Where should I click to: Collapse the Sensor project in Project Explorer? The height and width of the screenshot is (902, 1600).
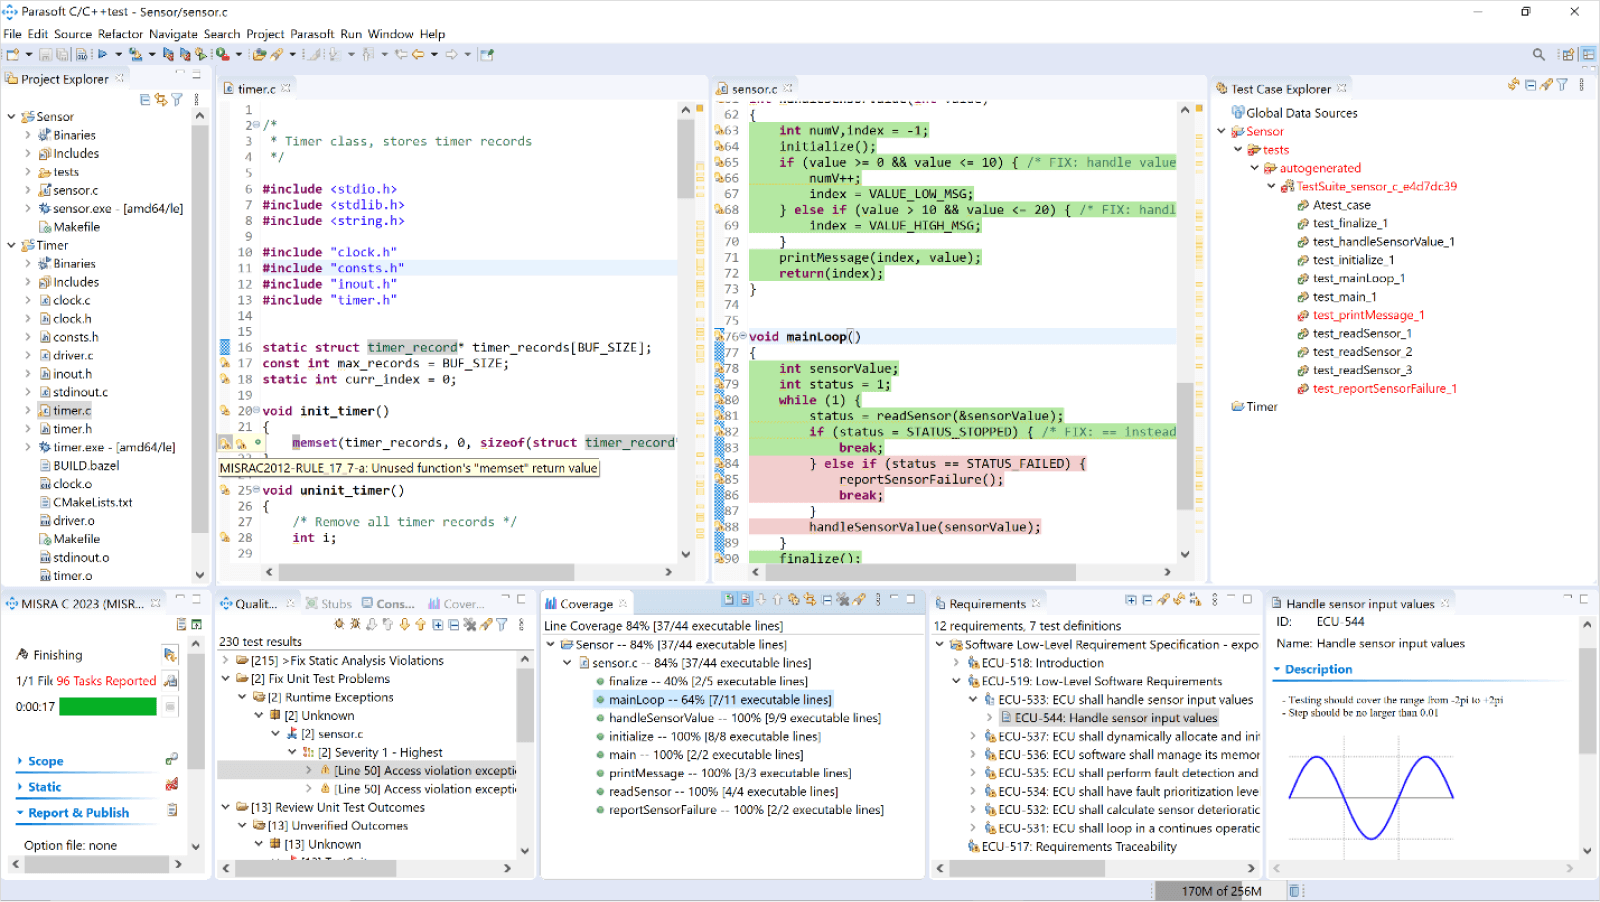[x=10, y=116]
